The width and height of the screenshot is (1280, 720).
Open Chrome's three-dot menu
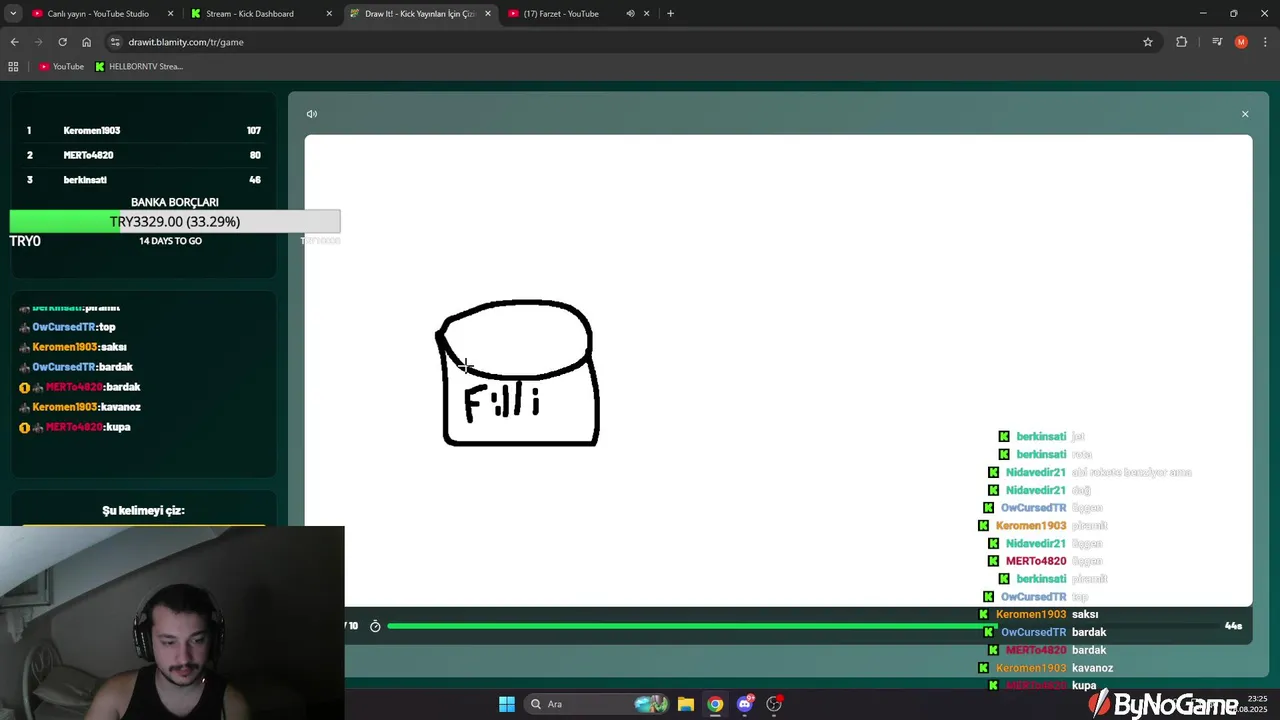(1265, 42)
